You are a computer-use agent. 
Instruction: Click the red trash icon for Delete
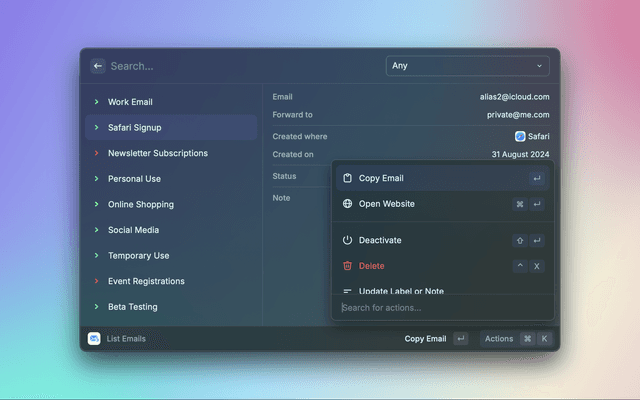coord(347,266)
